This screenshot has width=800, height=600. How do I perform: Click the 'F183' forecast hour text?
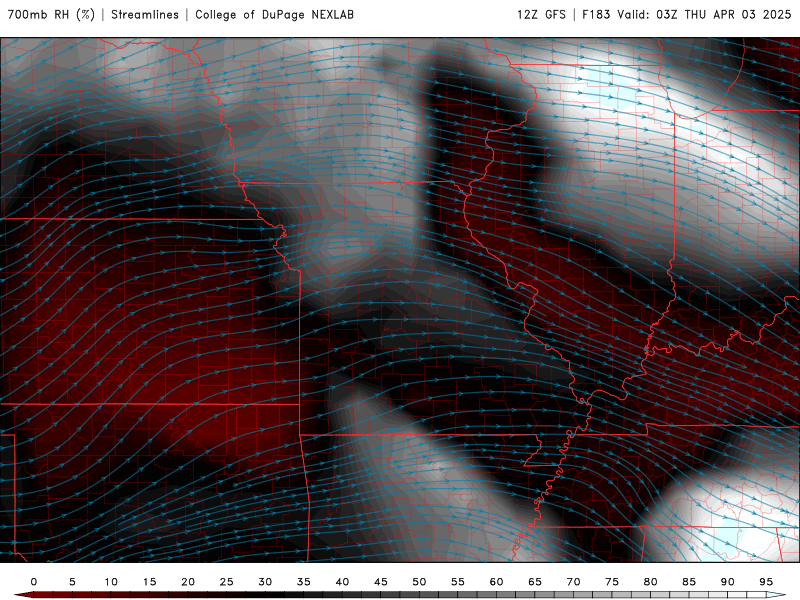(x=596, y=15)
